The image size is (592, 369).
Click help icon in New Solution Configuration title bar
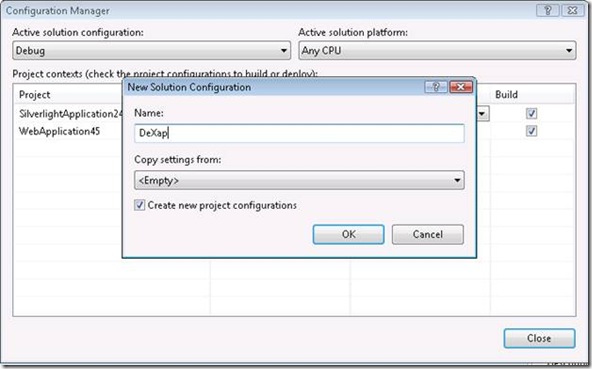point(436,87)
